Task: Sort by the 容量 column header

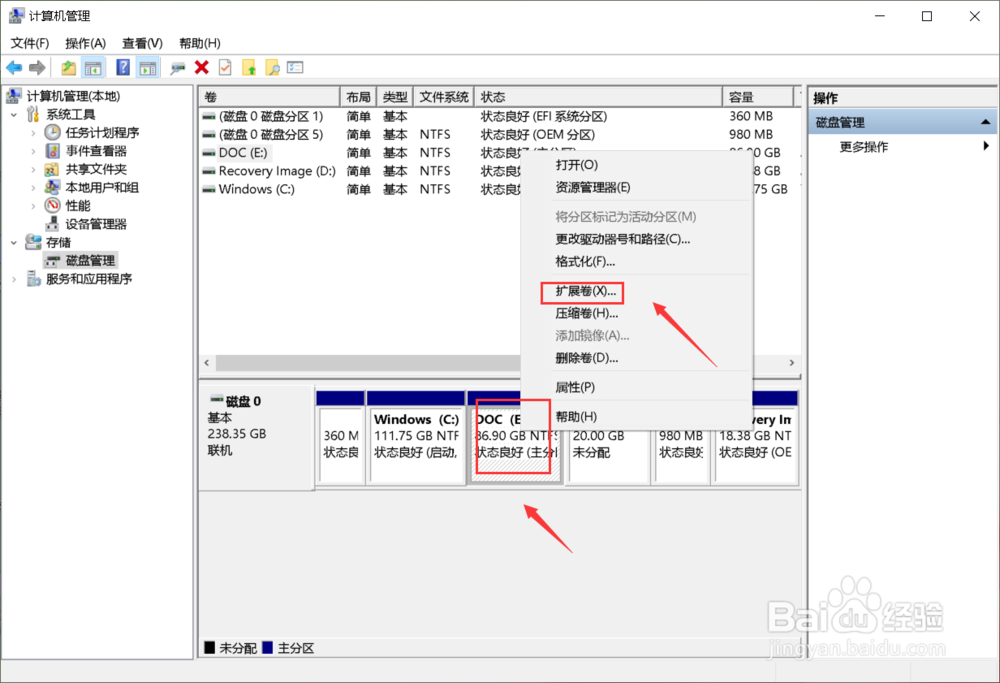Action: (758, 97)
